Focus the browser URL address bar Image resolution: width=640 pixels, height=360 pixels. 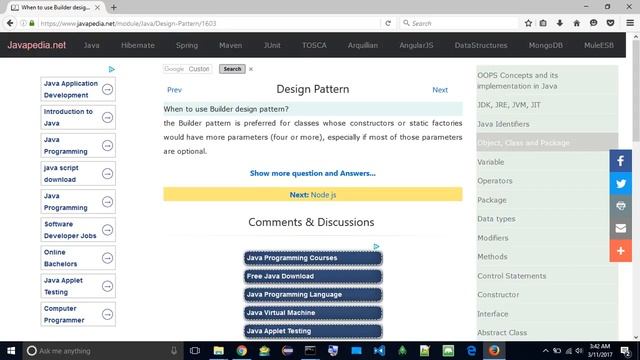tap(208, 23)
